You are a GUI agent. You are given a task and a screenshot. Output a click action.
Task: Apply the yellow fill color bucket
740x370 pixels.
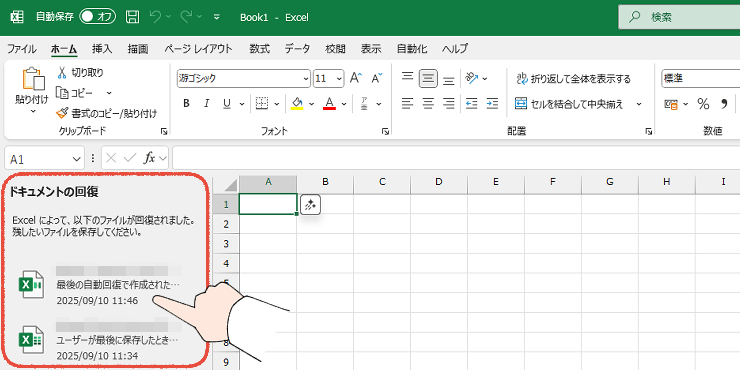click(x=296, y=103)
